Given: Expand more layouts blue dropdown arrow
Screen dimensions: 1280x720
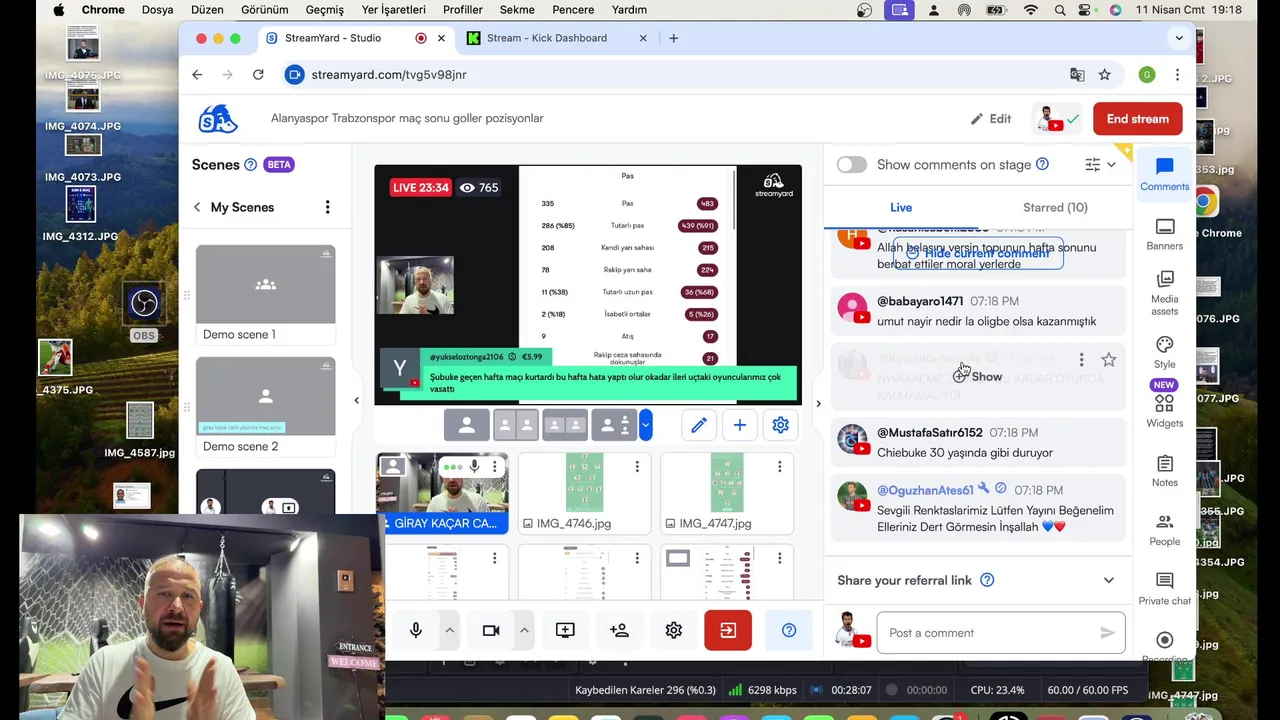Looking at the screenshot, I should [646, 425].
